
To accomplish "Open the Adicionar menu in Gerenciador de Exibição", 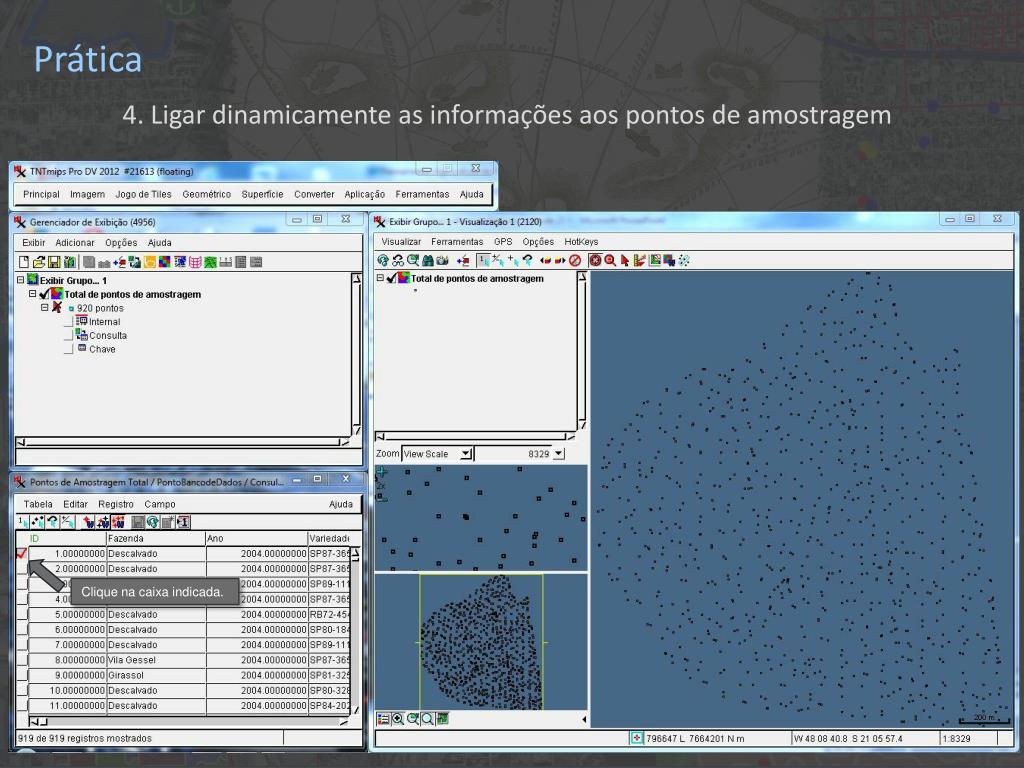I will [75, 243].
